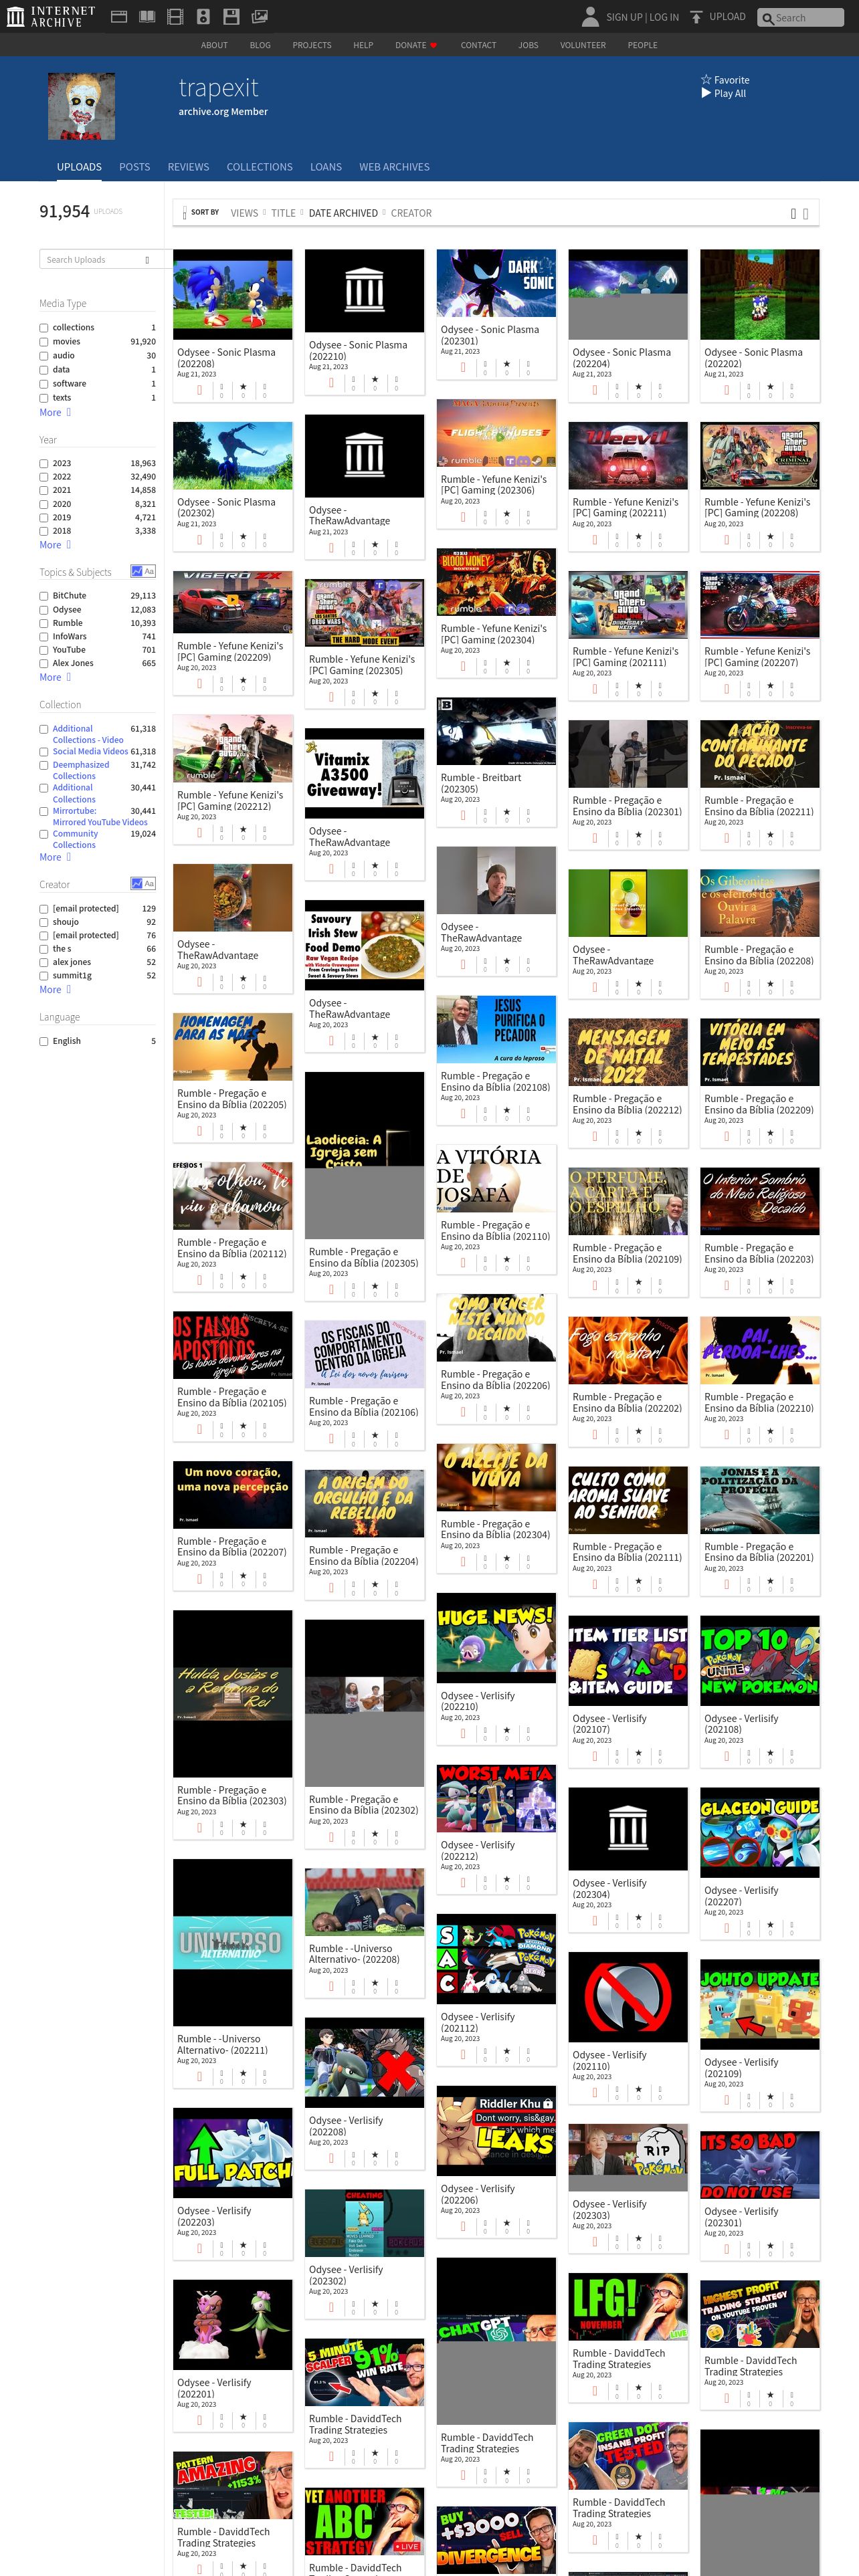Click media icon on Sonic Plasma (202204) card
859x2576 pixels.
[595, 390]
